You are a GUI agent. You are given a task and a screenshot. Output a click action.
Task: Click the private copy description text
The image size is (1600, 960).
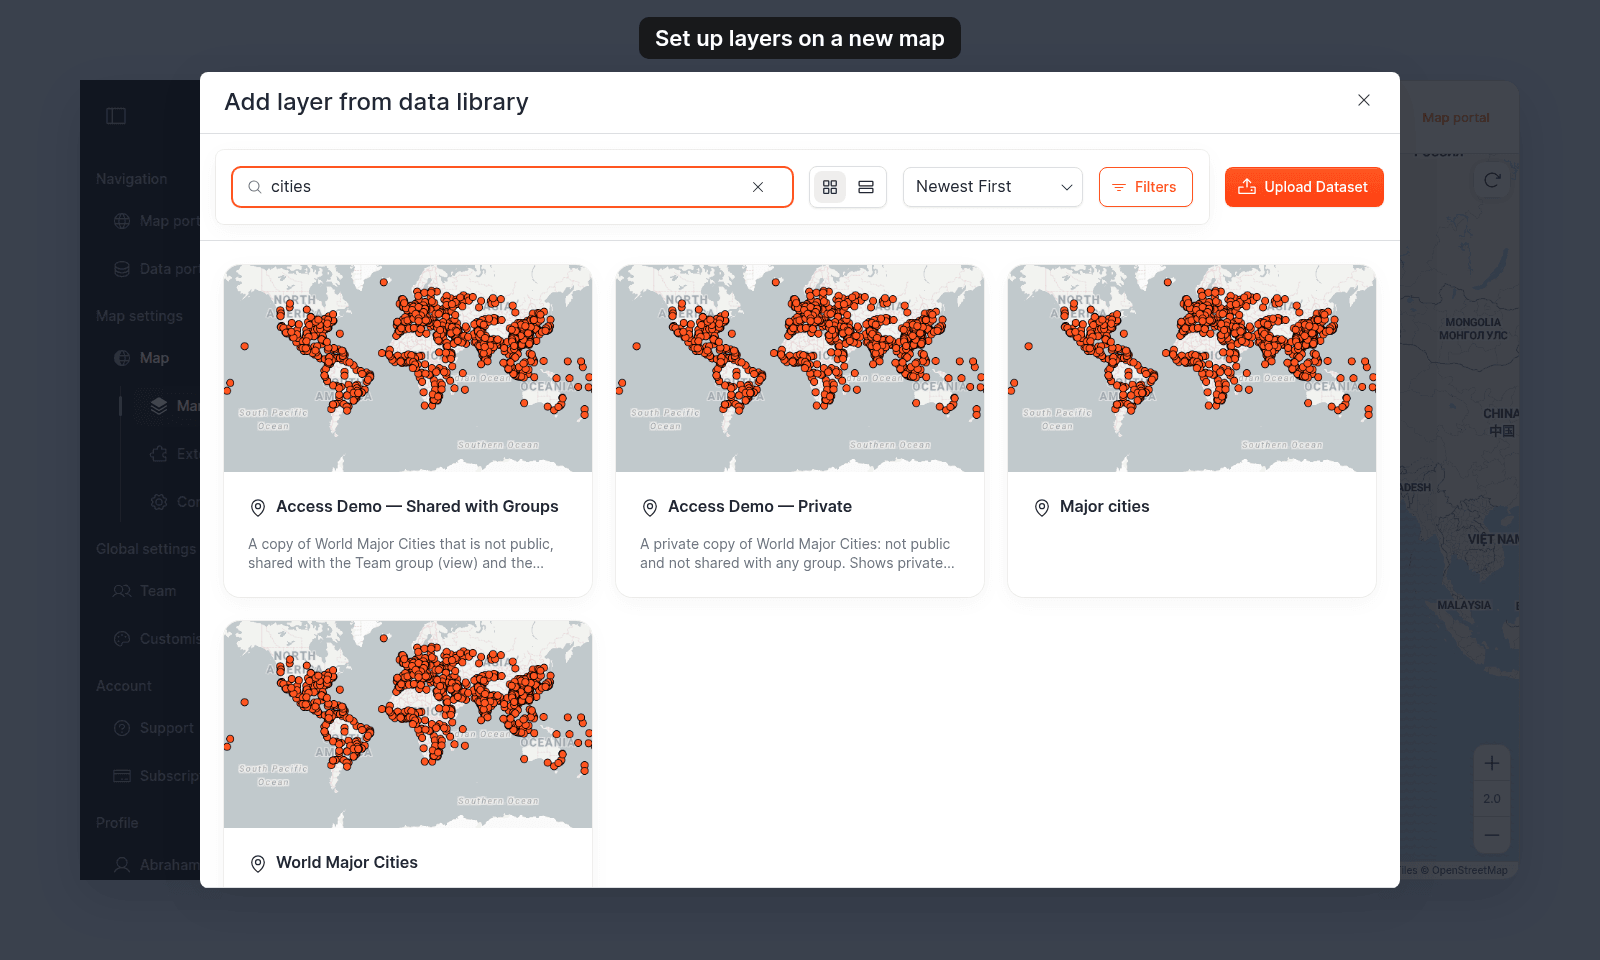click(797, 553)
